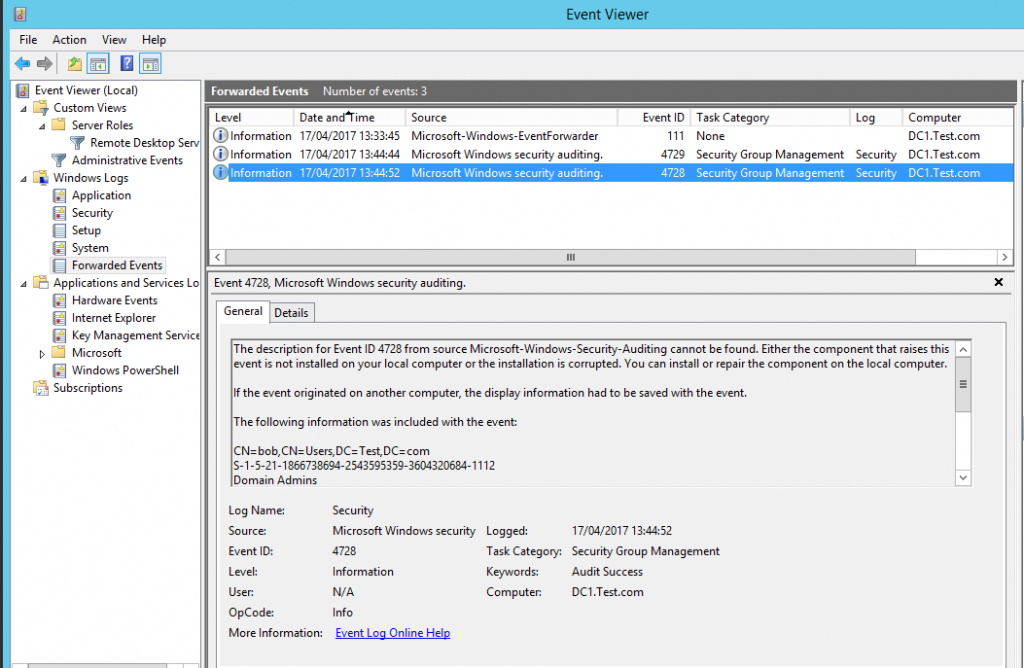Open the Help question mark toolbar icon
1024x668 pixels.
pos(127,64)
